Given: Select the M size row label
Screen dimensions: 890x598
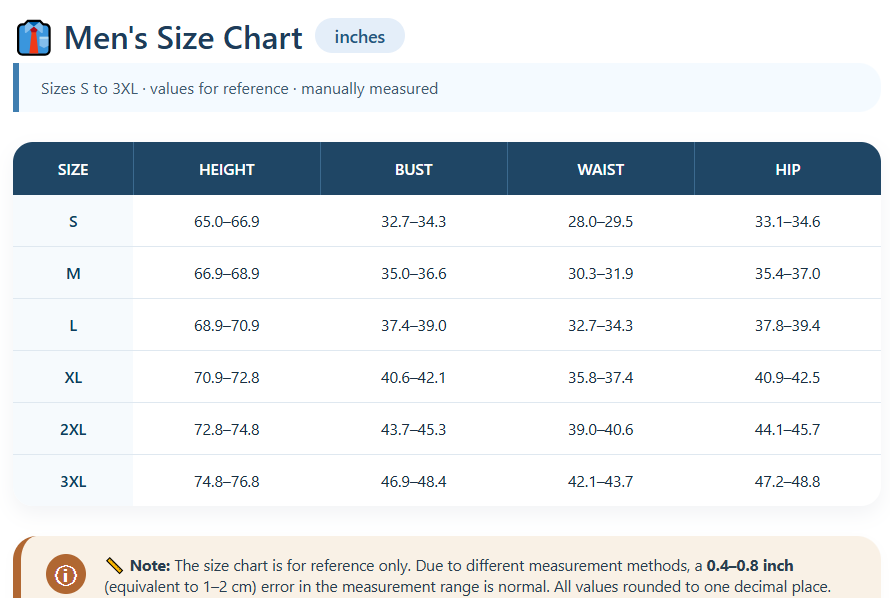Looking at the screenshot, I should pos(73,274).
